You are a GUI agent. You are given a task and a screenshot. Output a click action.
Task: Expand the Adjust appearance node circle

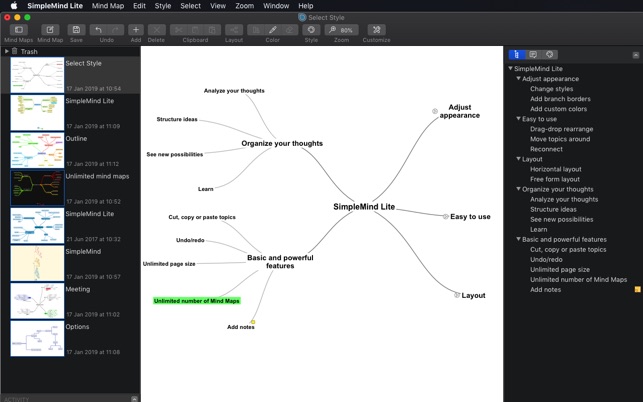click(x=435, y=111)
